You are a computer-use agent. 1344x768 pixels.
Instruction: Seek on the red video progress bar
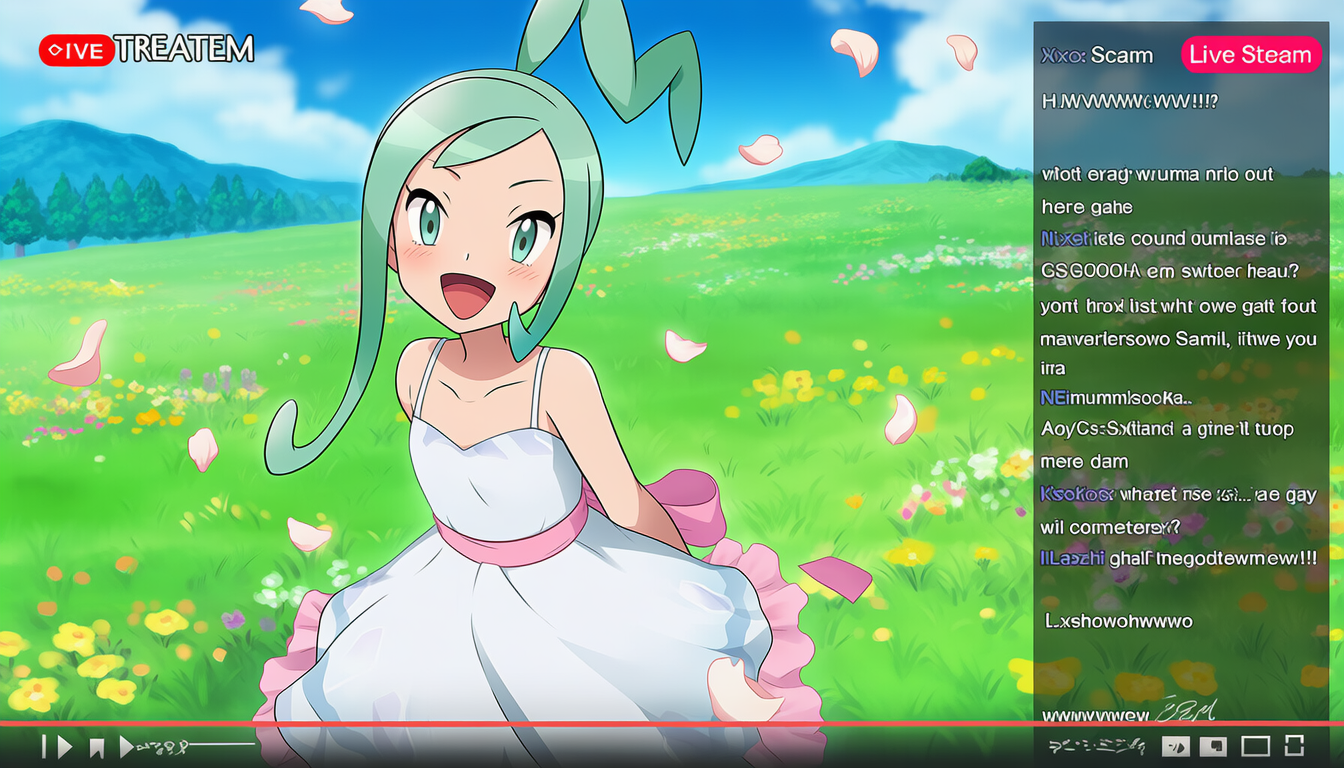tap(672, 723)
